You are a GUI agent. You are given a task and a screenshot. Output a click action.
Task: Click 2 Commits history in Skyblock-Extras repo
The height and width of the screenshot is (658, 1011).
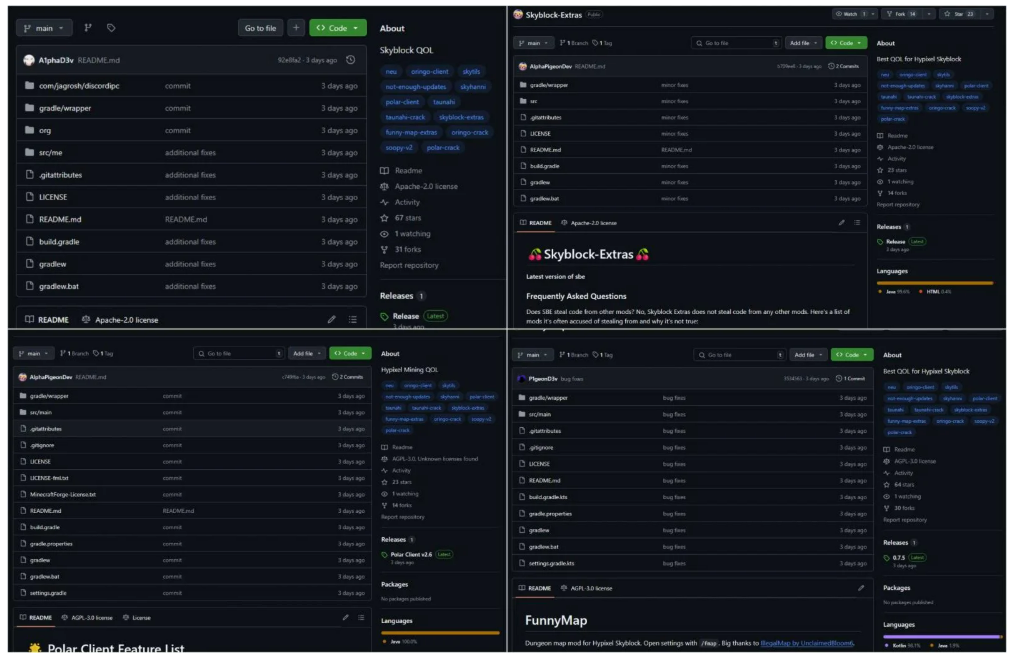pyautogui.click(x=843, y=66)
